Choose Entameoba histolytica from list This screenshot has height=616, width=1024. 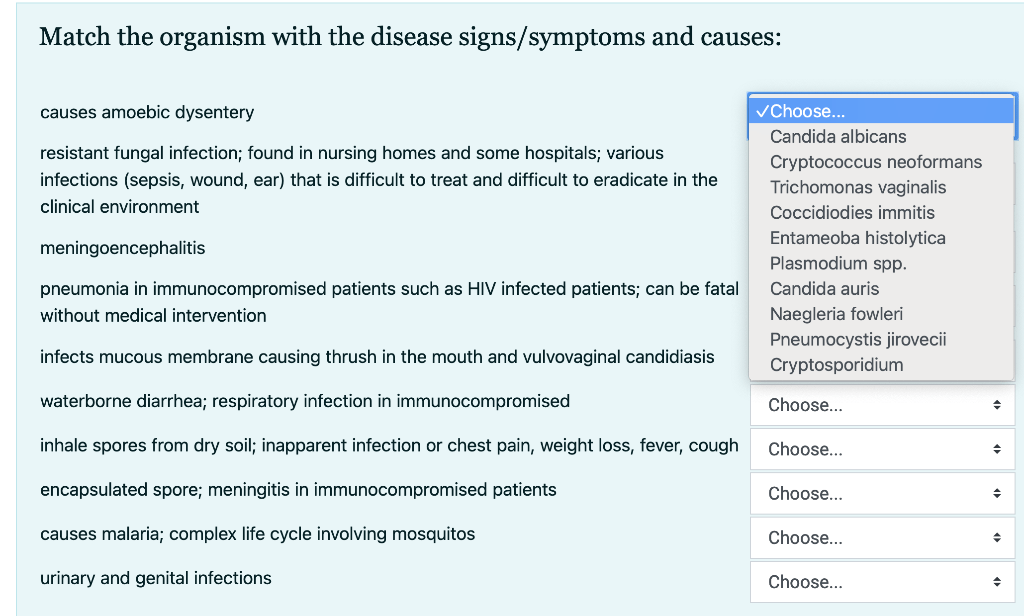857,238
